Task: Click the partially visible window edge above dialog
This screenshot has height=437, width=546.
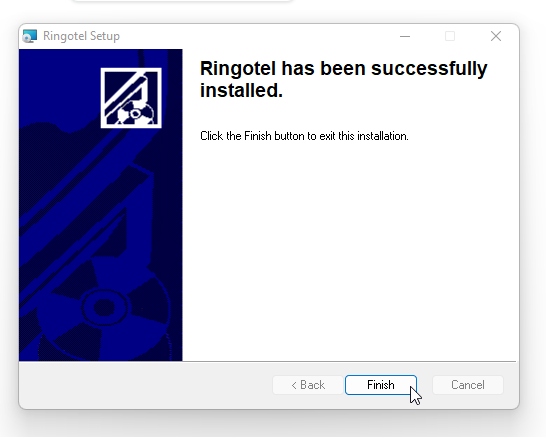Action: point(183,1)
